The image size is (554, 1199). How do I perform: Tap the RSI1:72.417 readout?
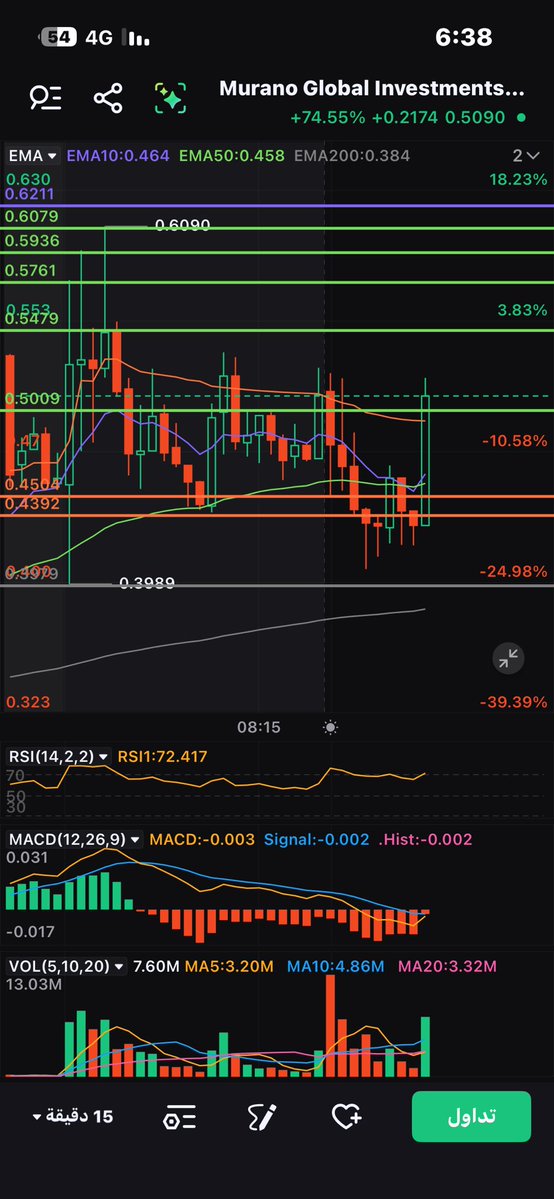pyautogui.click(x=162, y=756)
